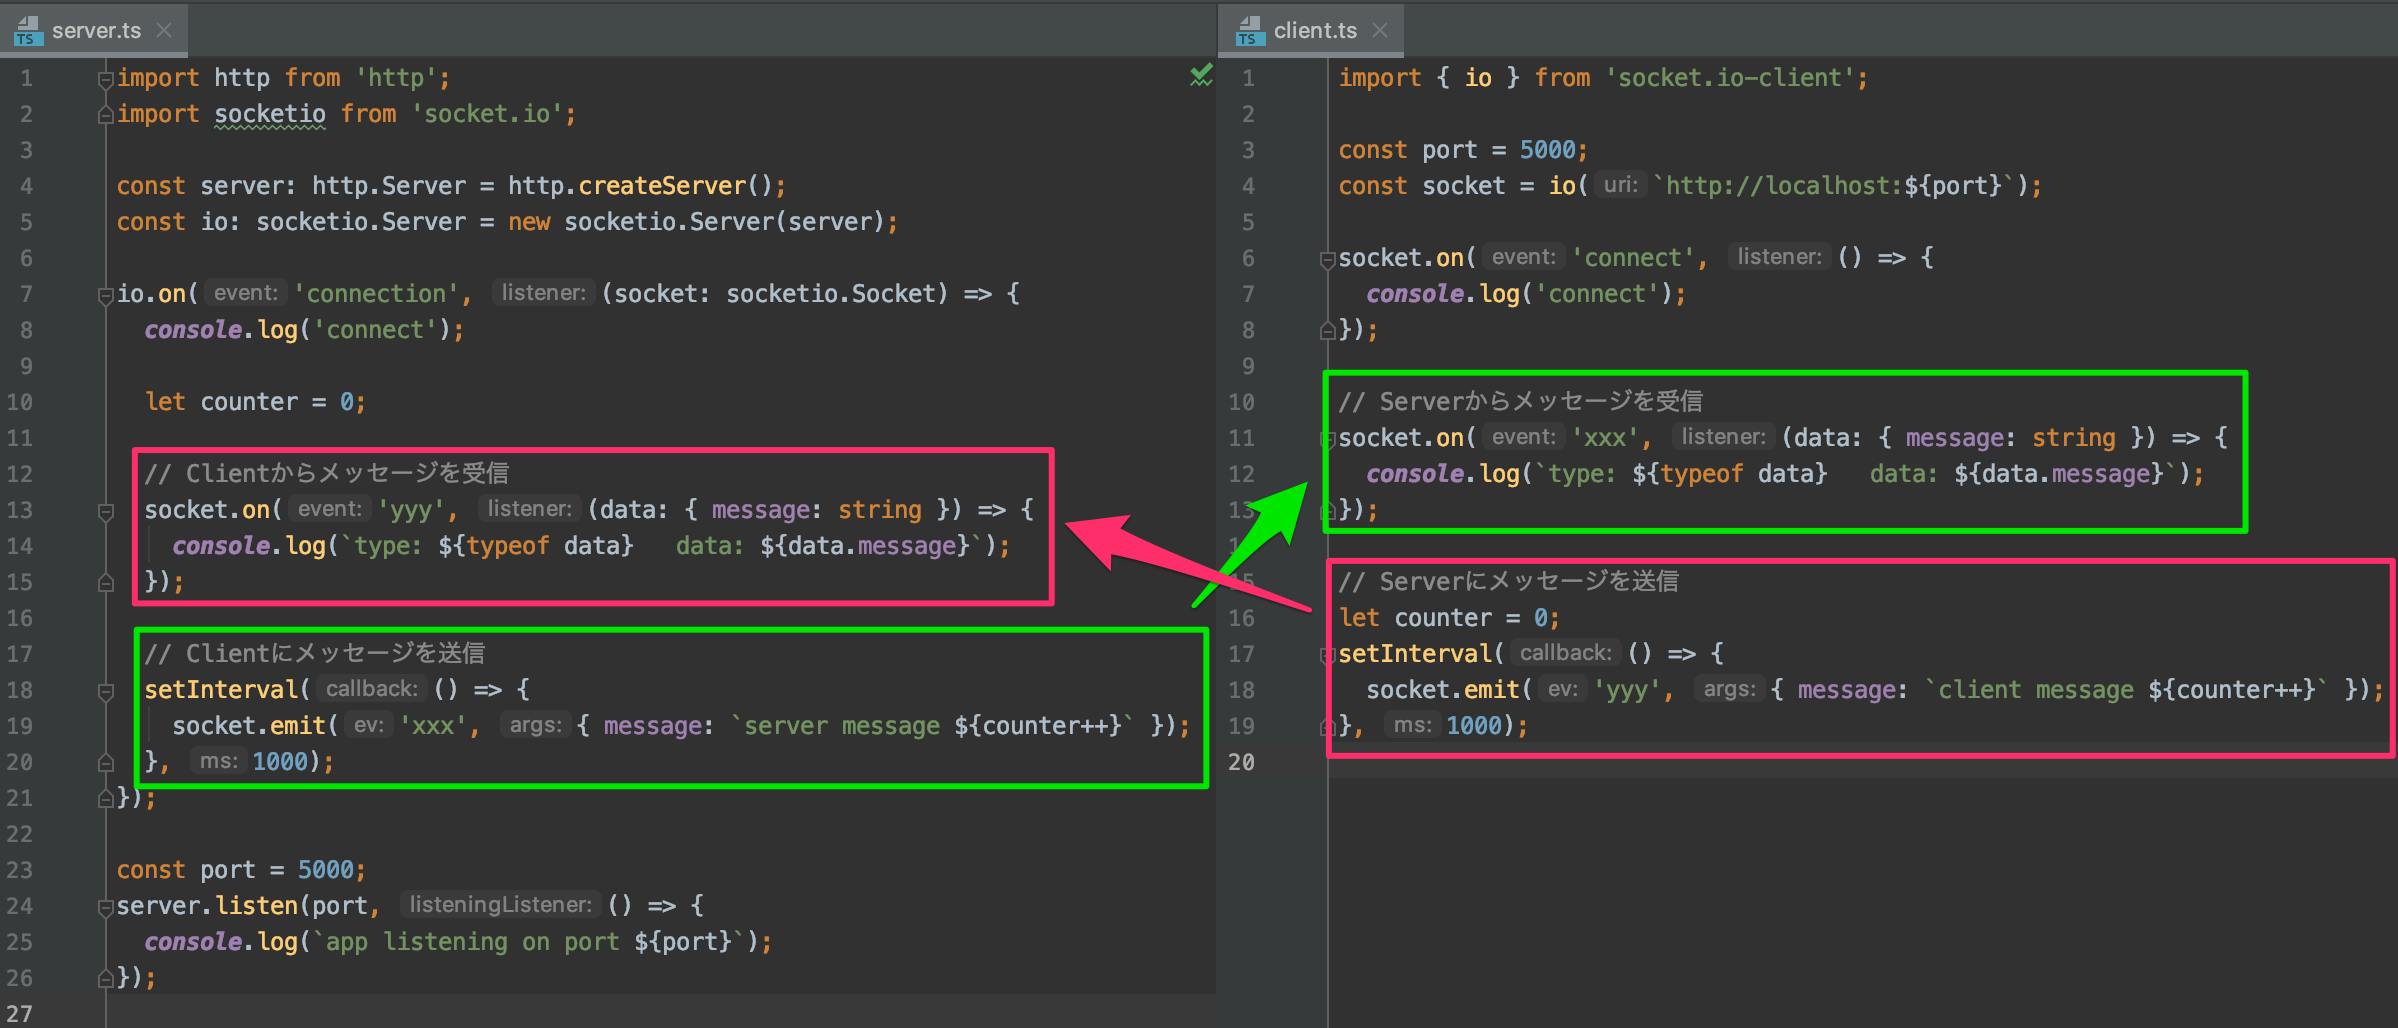
Task: Click 'server message' template text in server.ts
Action: pos(841,726)
